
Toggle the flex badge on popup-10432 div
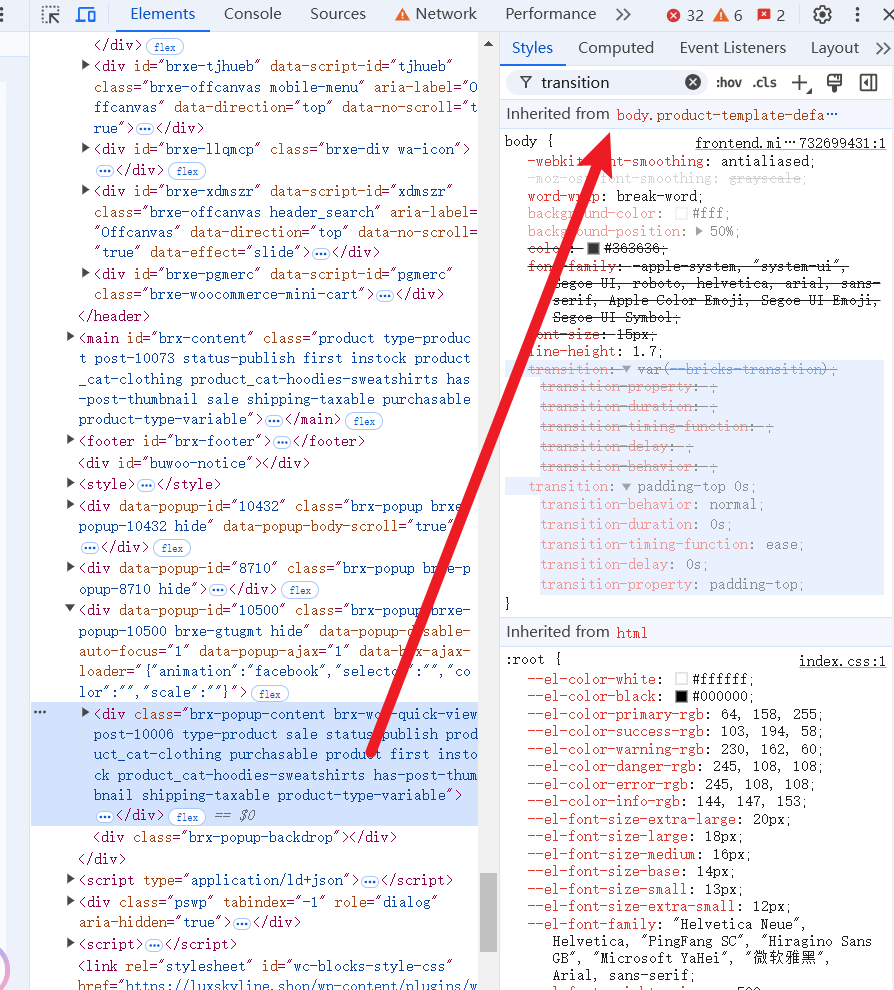pos(172,548)
